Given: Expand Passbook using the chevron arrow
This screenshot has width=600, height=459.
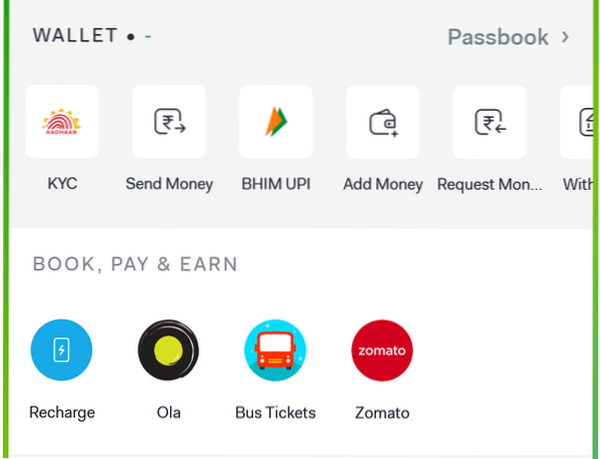Looking at the screenshot, I should coord(566,37).
